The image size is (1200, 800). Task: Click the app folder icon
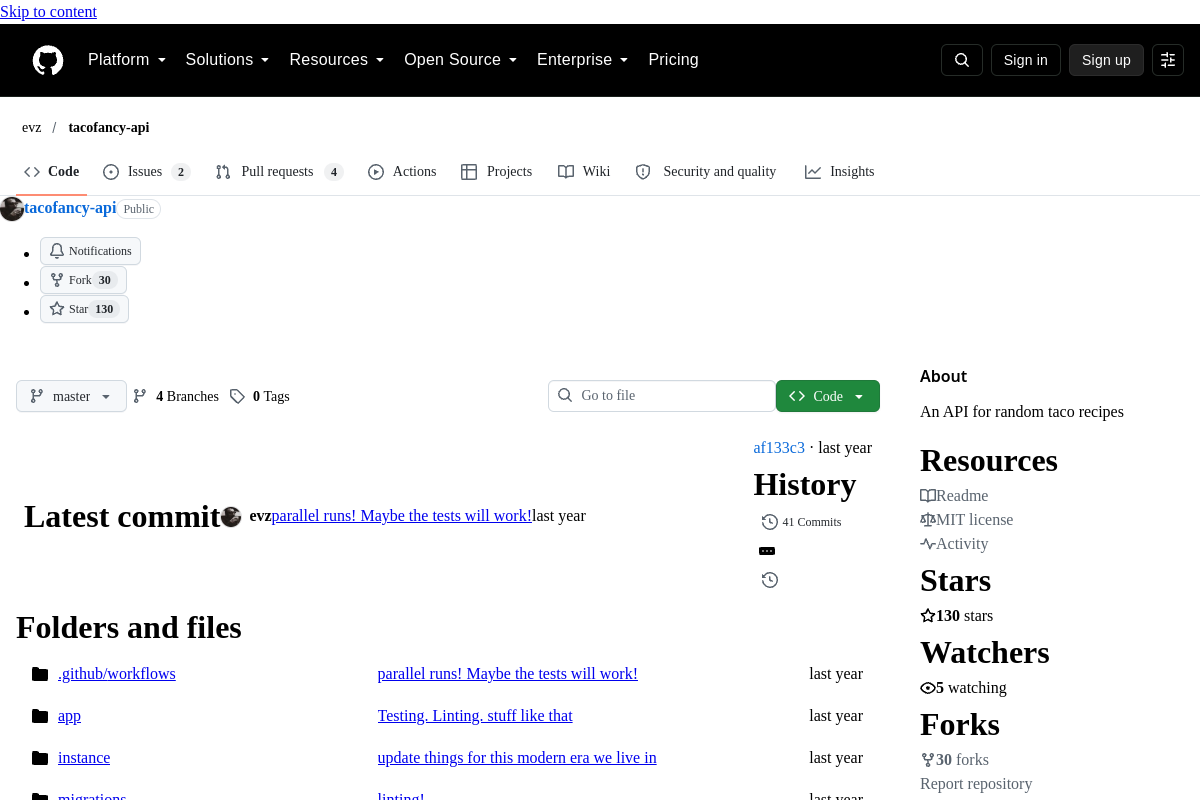(40, 716)
